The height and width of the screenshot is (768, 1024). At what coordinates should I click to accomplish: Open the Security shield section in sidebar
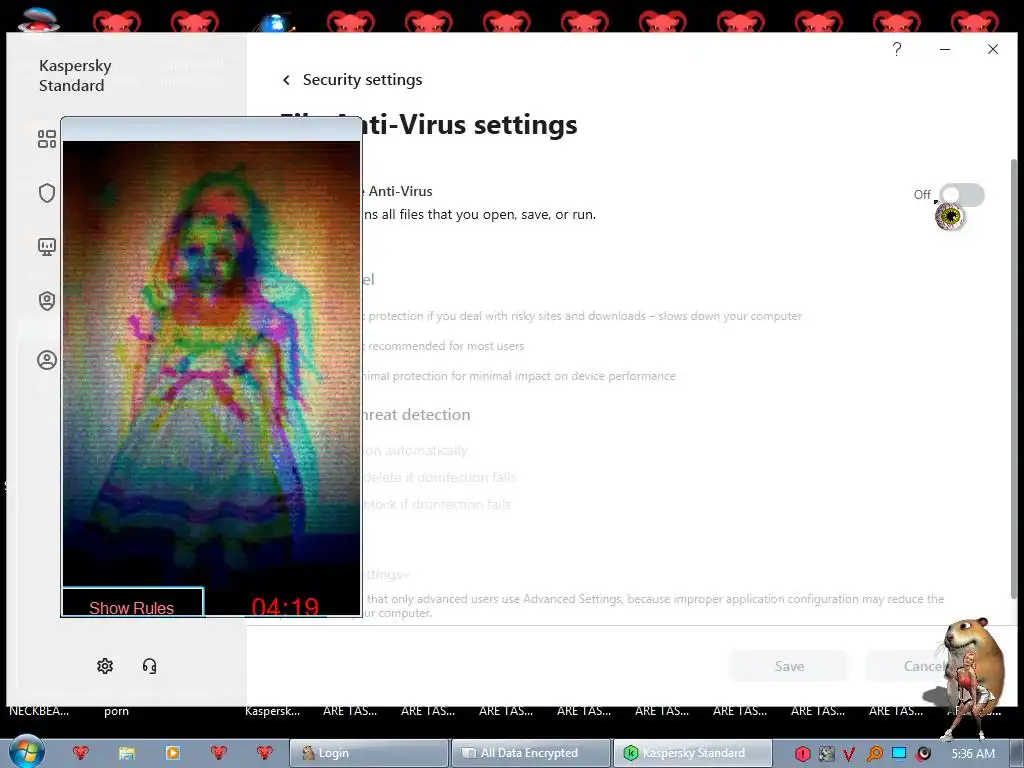[x=46, y=193]
